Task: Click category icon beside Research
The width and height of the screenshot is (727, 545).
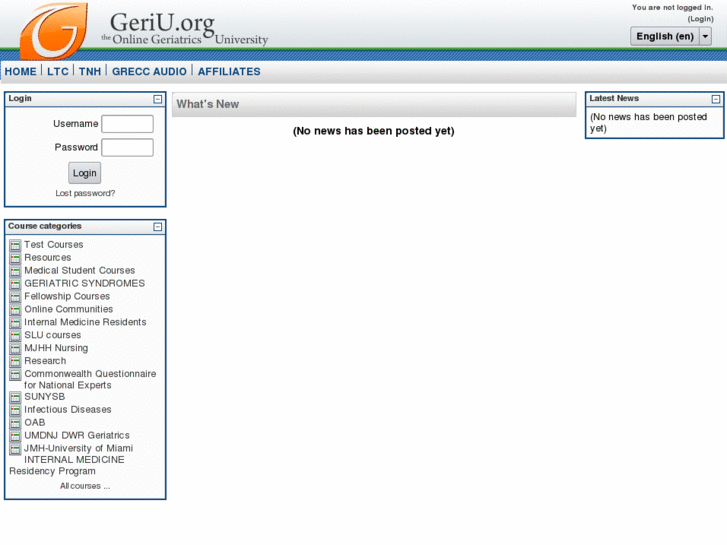Action: pyautogui.click(x=15, y=361)
